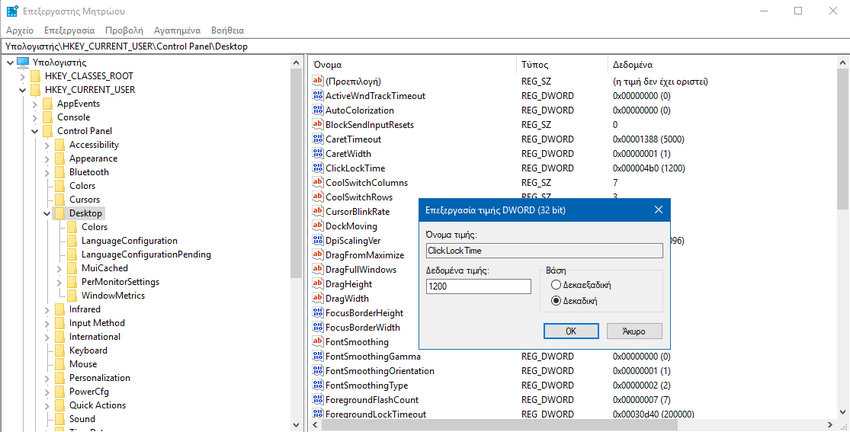Screen dimensions: 850x432
Task: Select the ForegroundLockTimeout value name
Action: point(375,415)
